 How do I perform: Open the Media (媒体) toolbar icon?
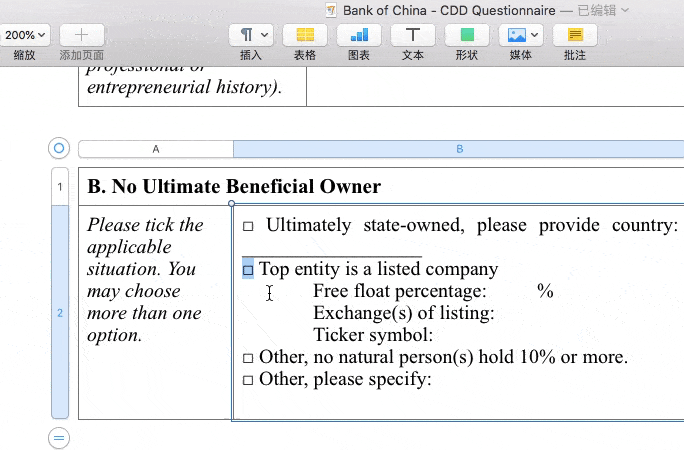coord(520,35)
